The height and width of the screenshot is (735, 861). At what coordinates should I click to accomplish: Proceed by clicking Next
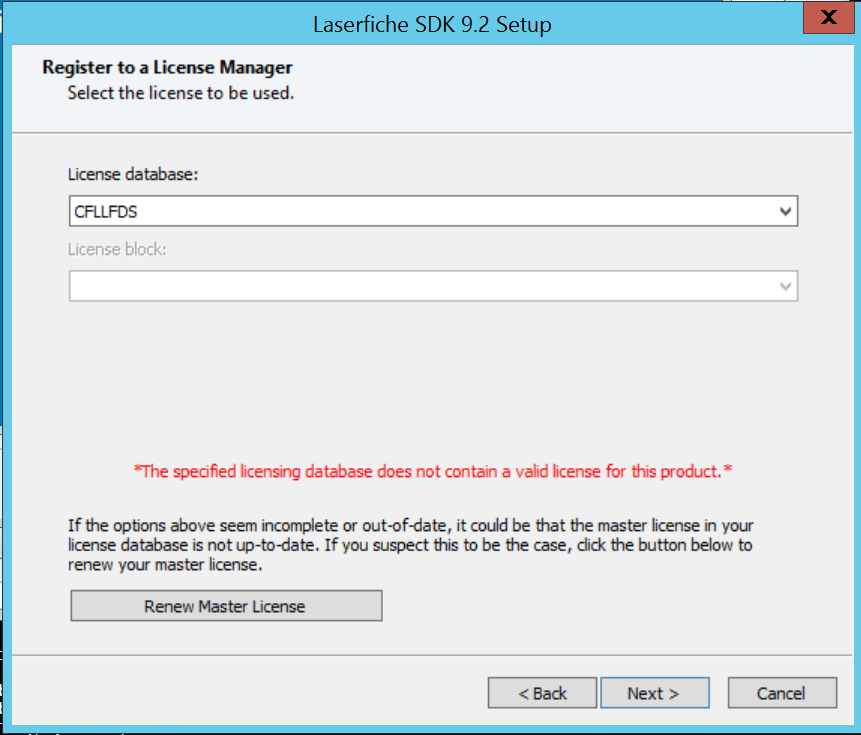click(x=653, y=693)
